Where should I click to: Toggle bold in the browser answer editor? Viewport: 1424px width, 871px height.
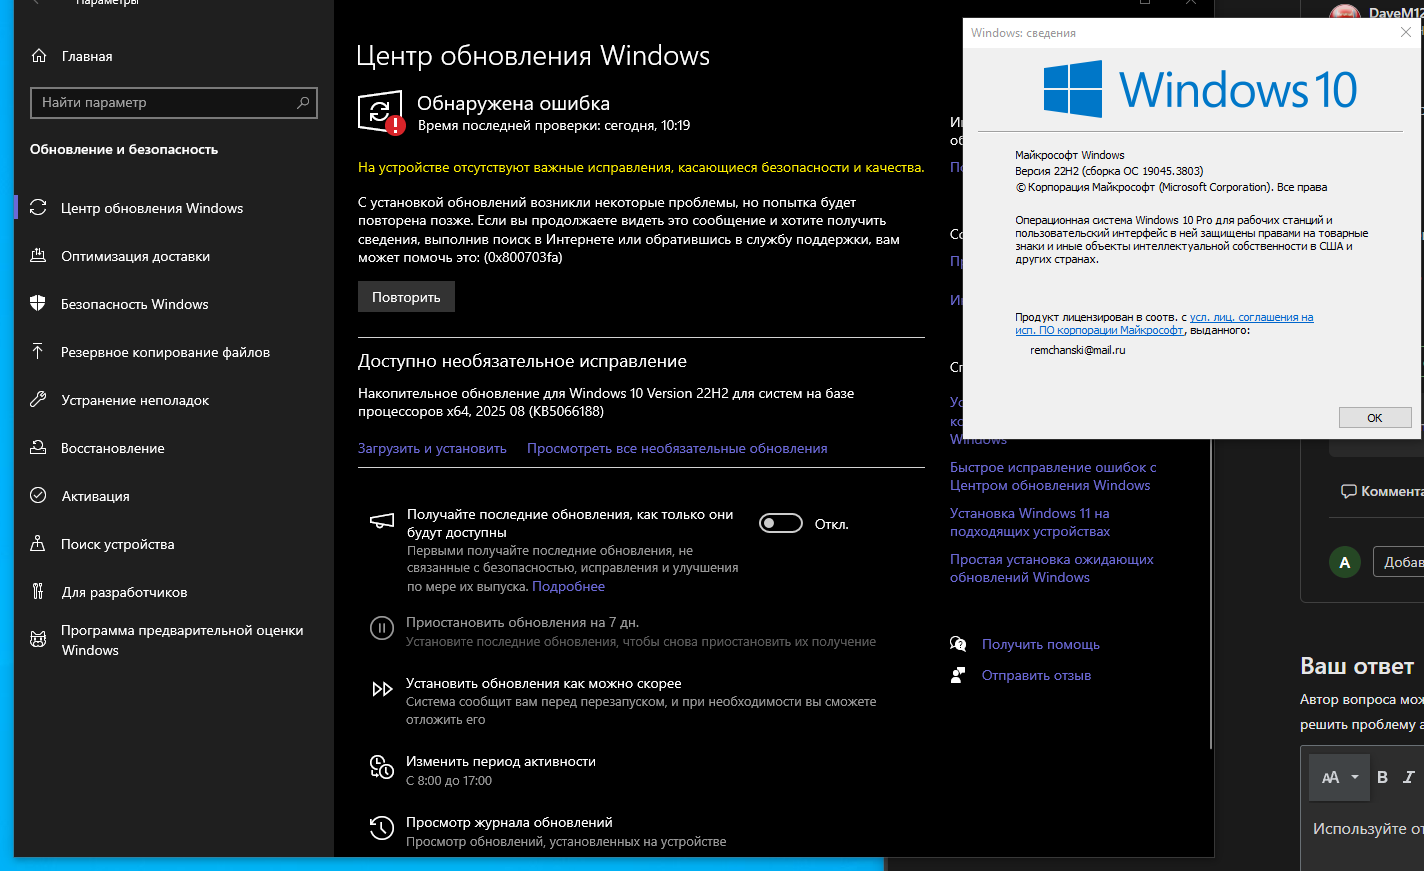[x=1382, y=777]
